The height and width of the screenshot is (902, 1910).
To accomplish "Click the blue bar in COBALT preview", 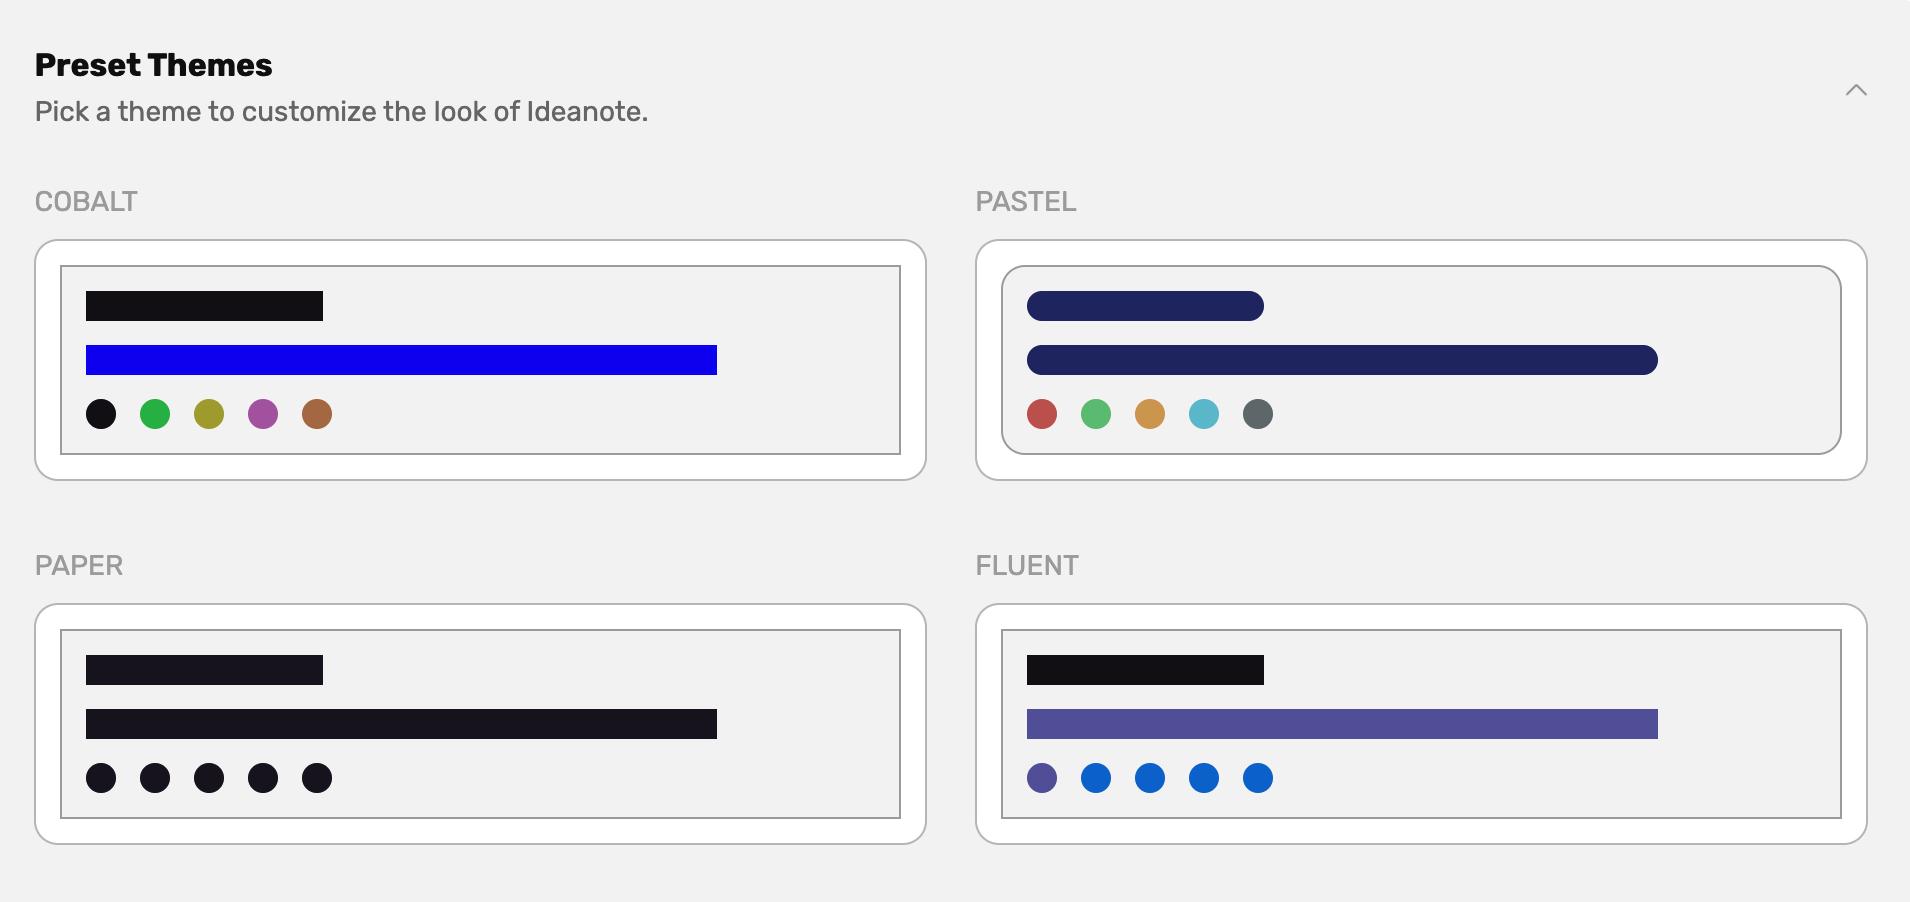I will (x=400, y=361).
